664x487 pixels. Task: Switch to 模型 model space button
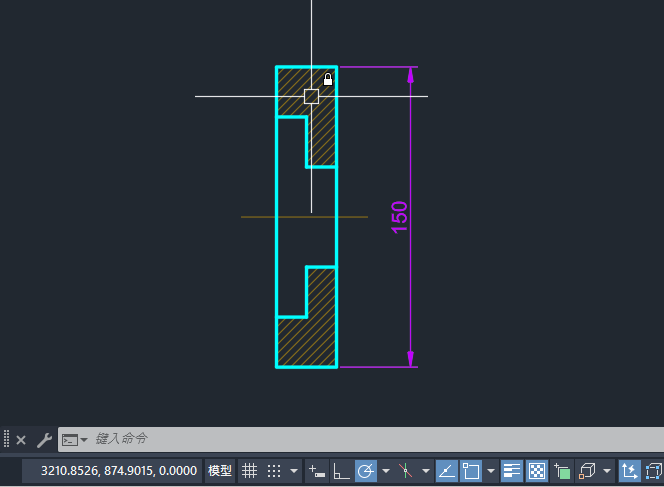click(220, 471)
